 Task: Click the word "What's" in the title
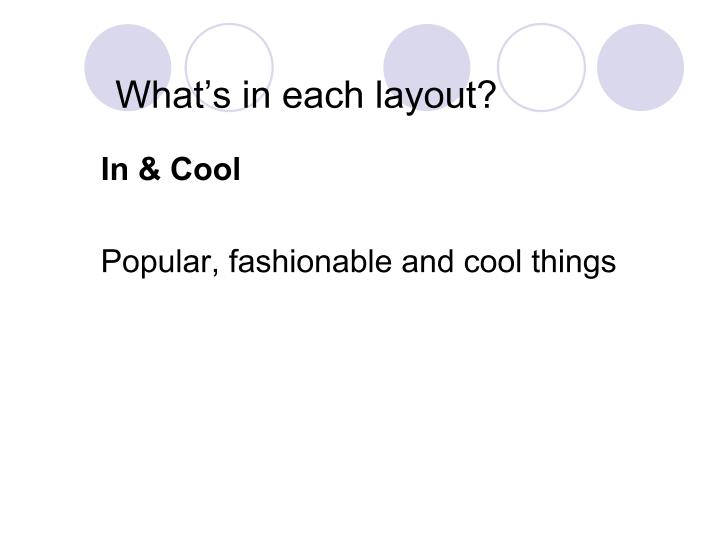pyautogui.click(x=174, y=96)
